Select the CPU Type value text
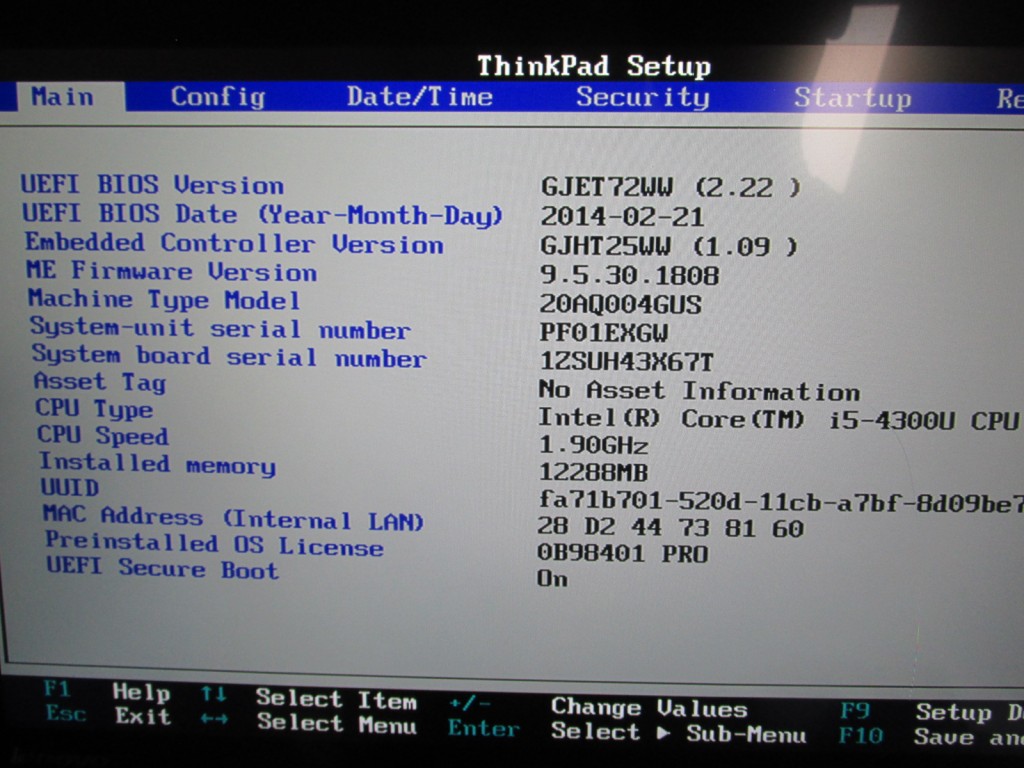The width and height of the screenshot is (1024, 768). pos(777,420)
